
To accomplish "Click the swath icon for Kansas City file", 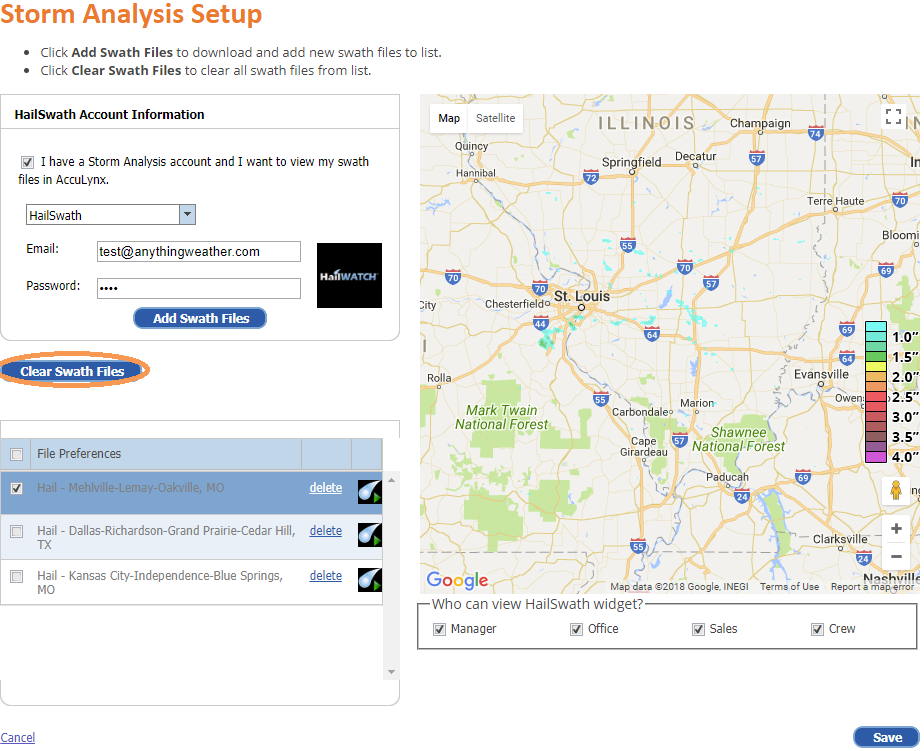I will point(369,579).
